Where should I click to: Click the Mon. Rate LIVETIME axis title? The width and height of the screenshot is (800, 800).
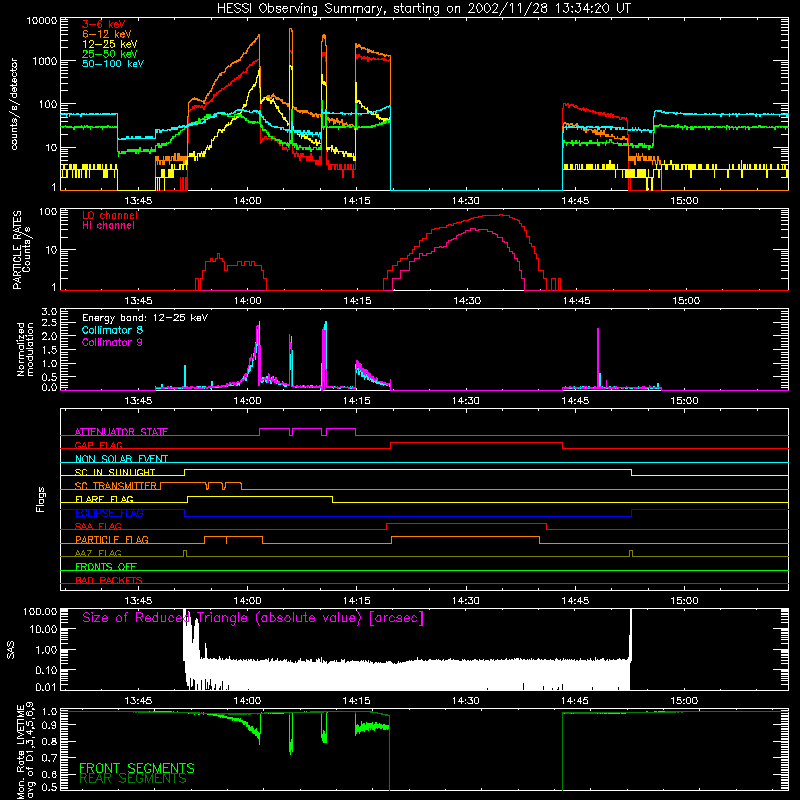(24, 749)
